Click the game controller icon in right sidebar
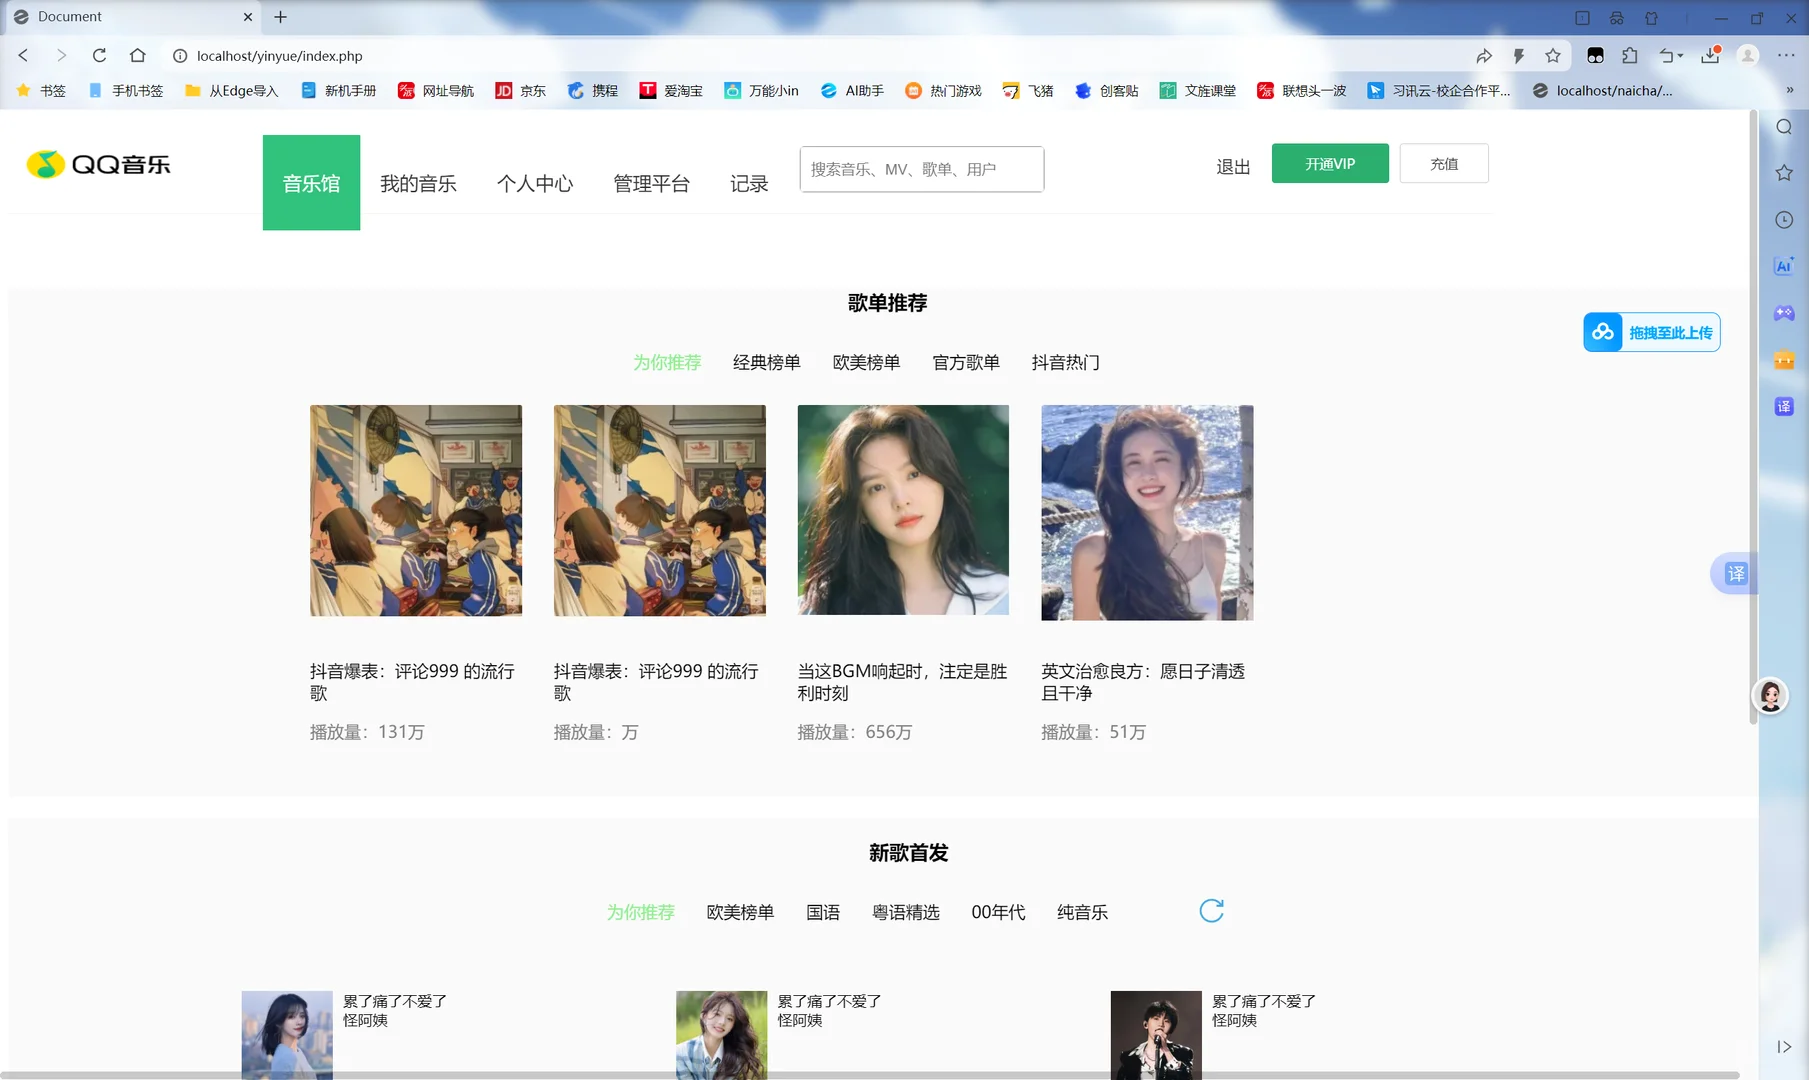 pos(1783,313)
